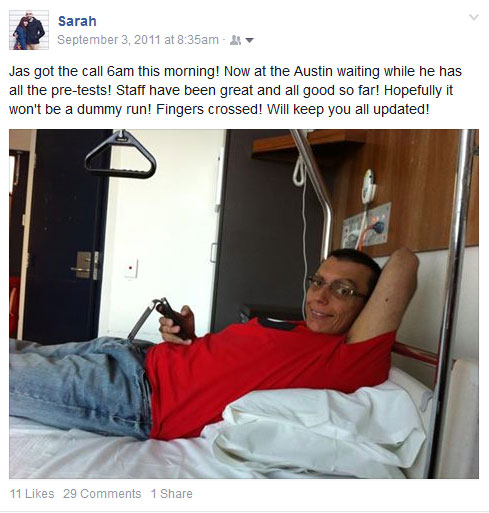
Task: Expand the audience selector arrow beside timestamp
Action: (x=249, y=40)
